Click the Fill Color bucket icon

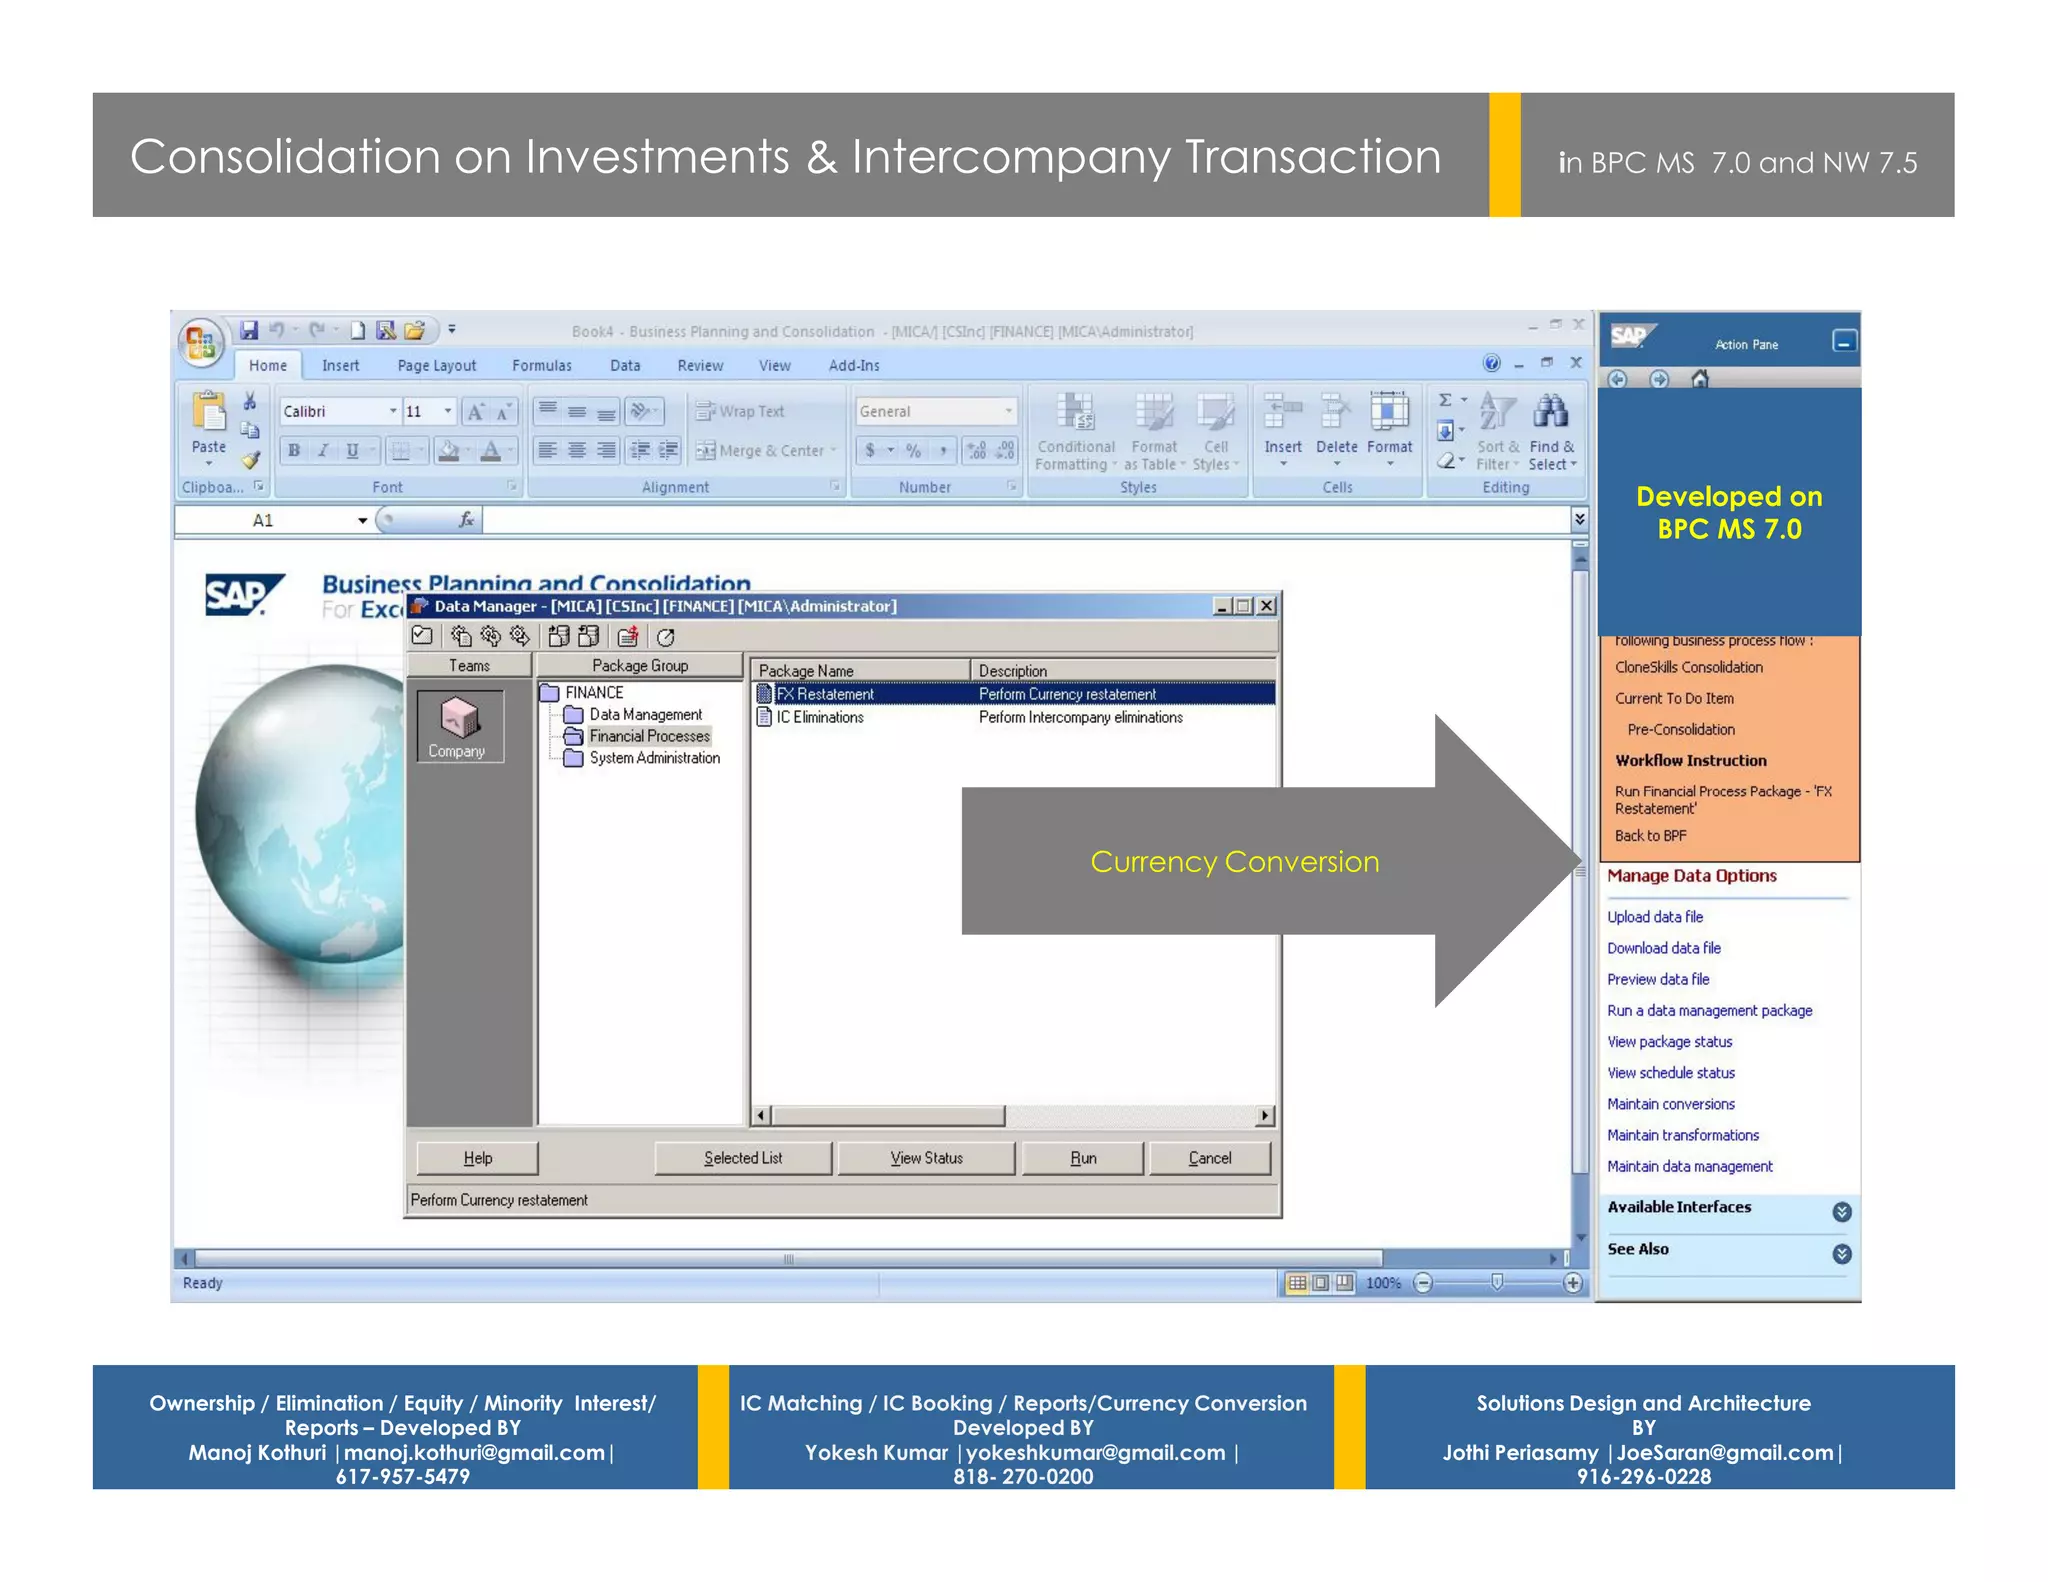point(449,451)
